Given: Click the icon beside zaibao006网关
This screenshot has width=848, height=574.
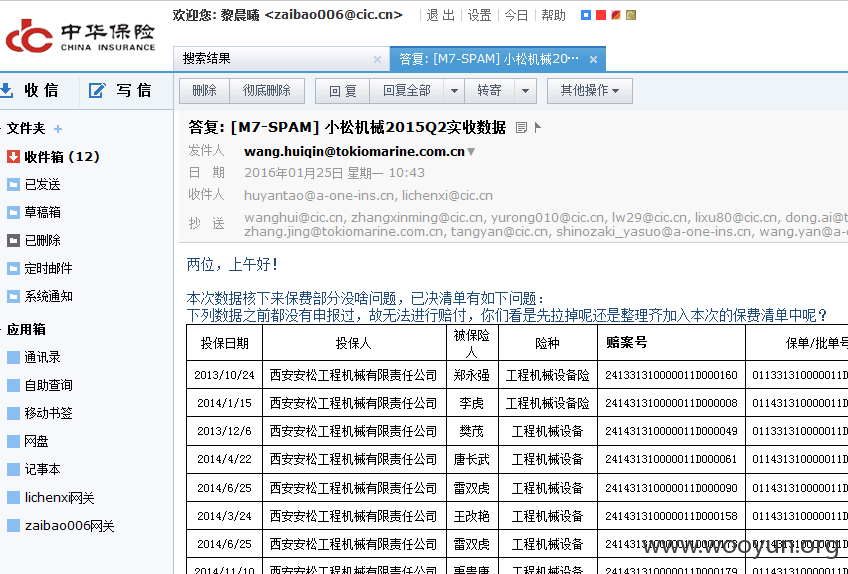Looking at the screenshot, I should [x=13, y=525].
